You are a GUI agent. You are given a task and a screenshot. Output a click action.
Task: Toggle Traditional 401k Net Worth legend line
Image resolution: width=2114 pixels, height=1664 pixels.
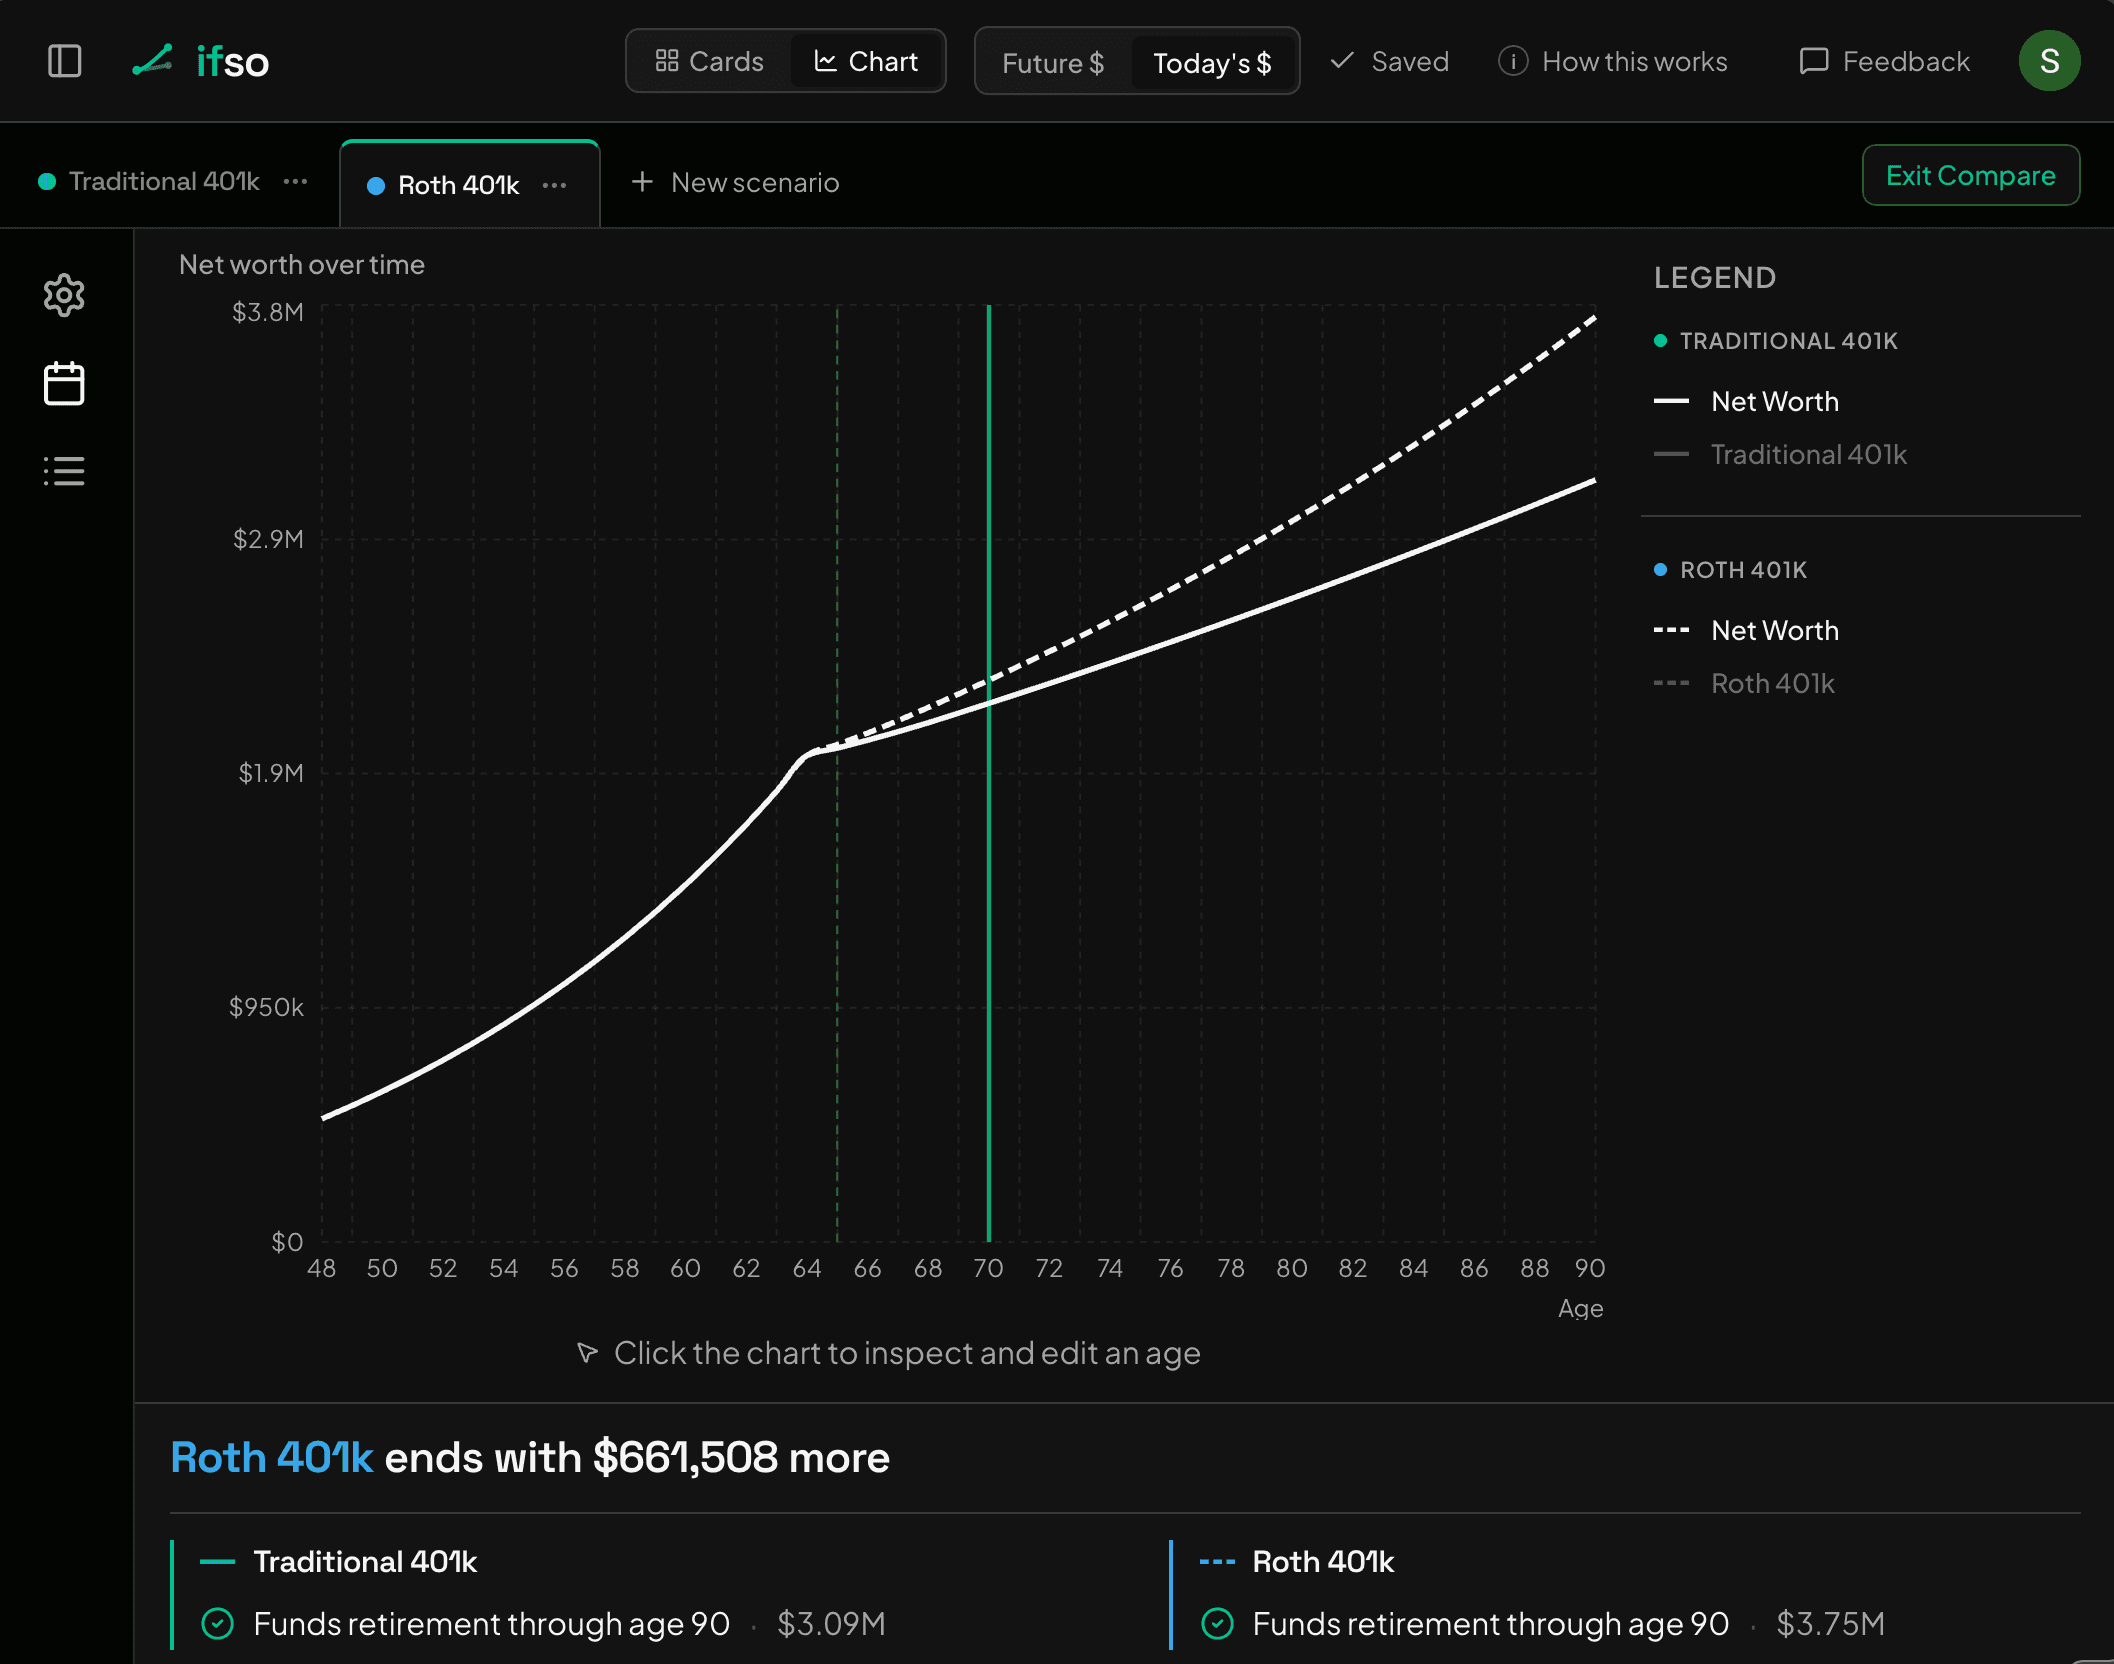click(1746, 401)
